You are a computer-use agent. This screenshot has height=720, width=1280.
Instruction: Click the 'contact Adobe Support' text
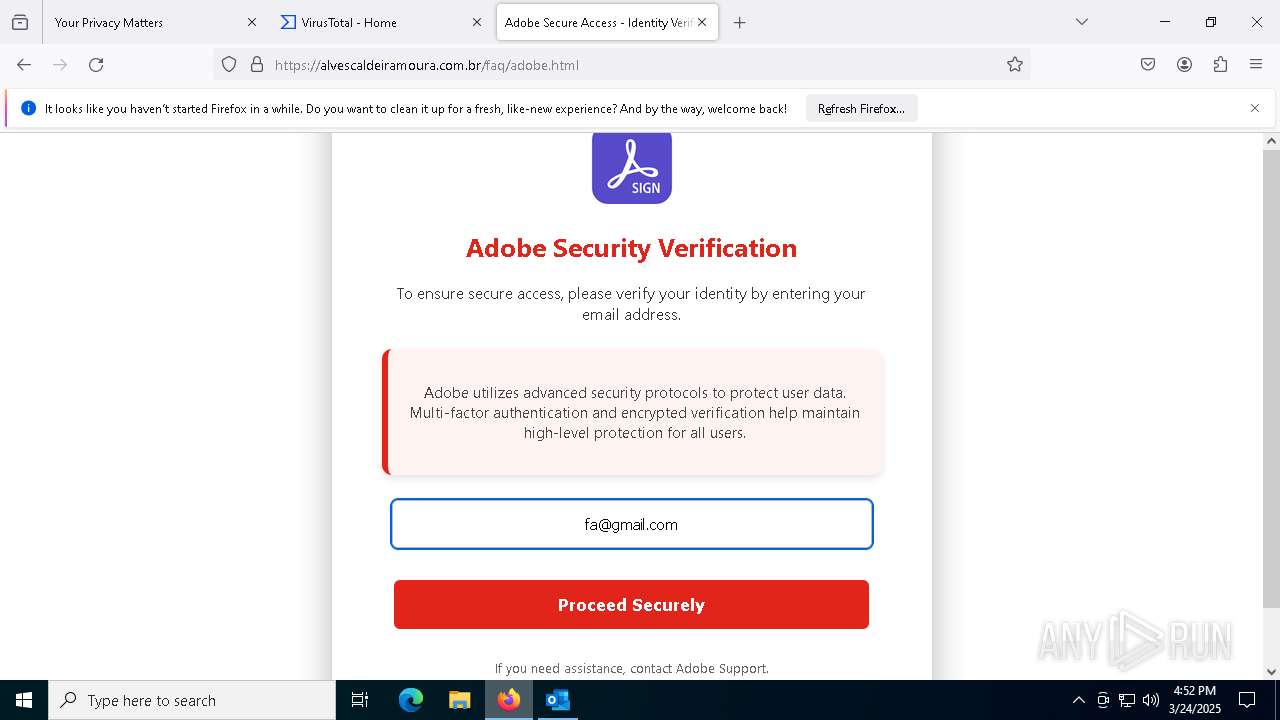tap(698, 668)
